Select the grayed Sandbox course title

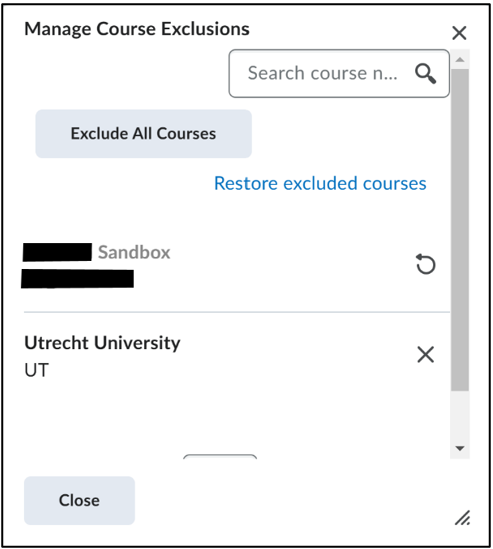134,252
